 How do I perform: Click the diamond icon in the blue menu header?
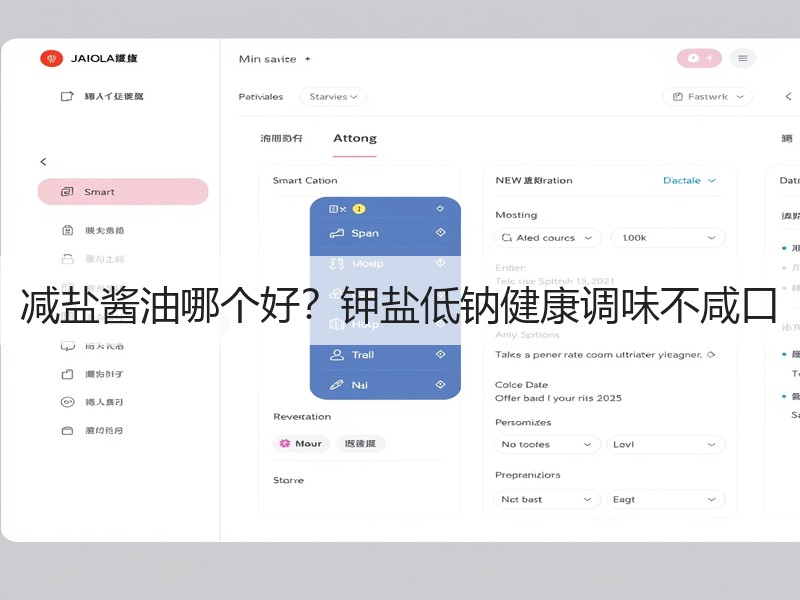pos(440,209)
